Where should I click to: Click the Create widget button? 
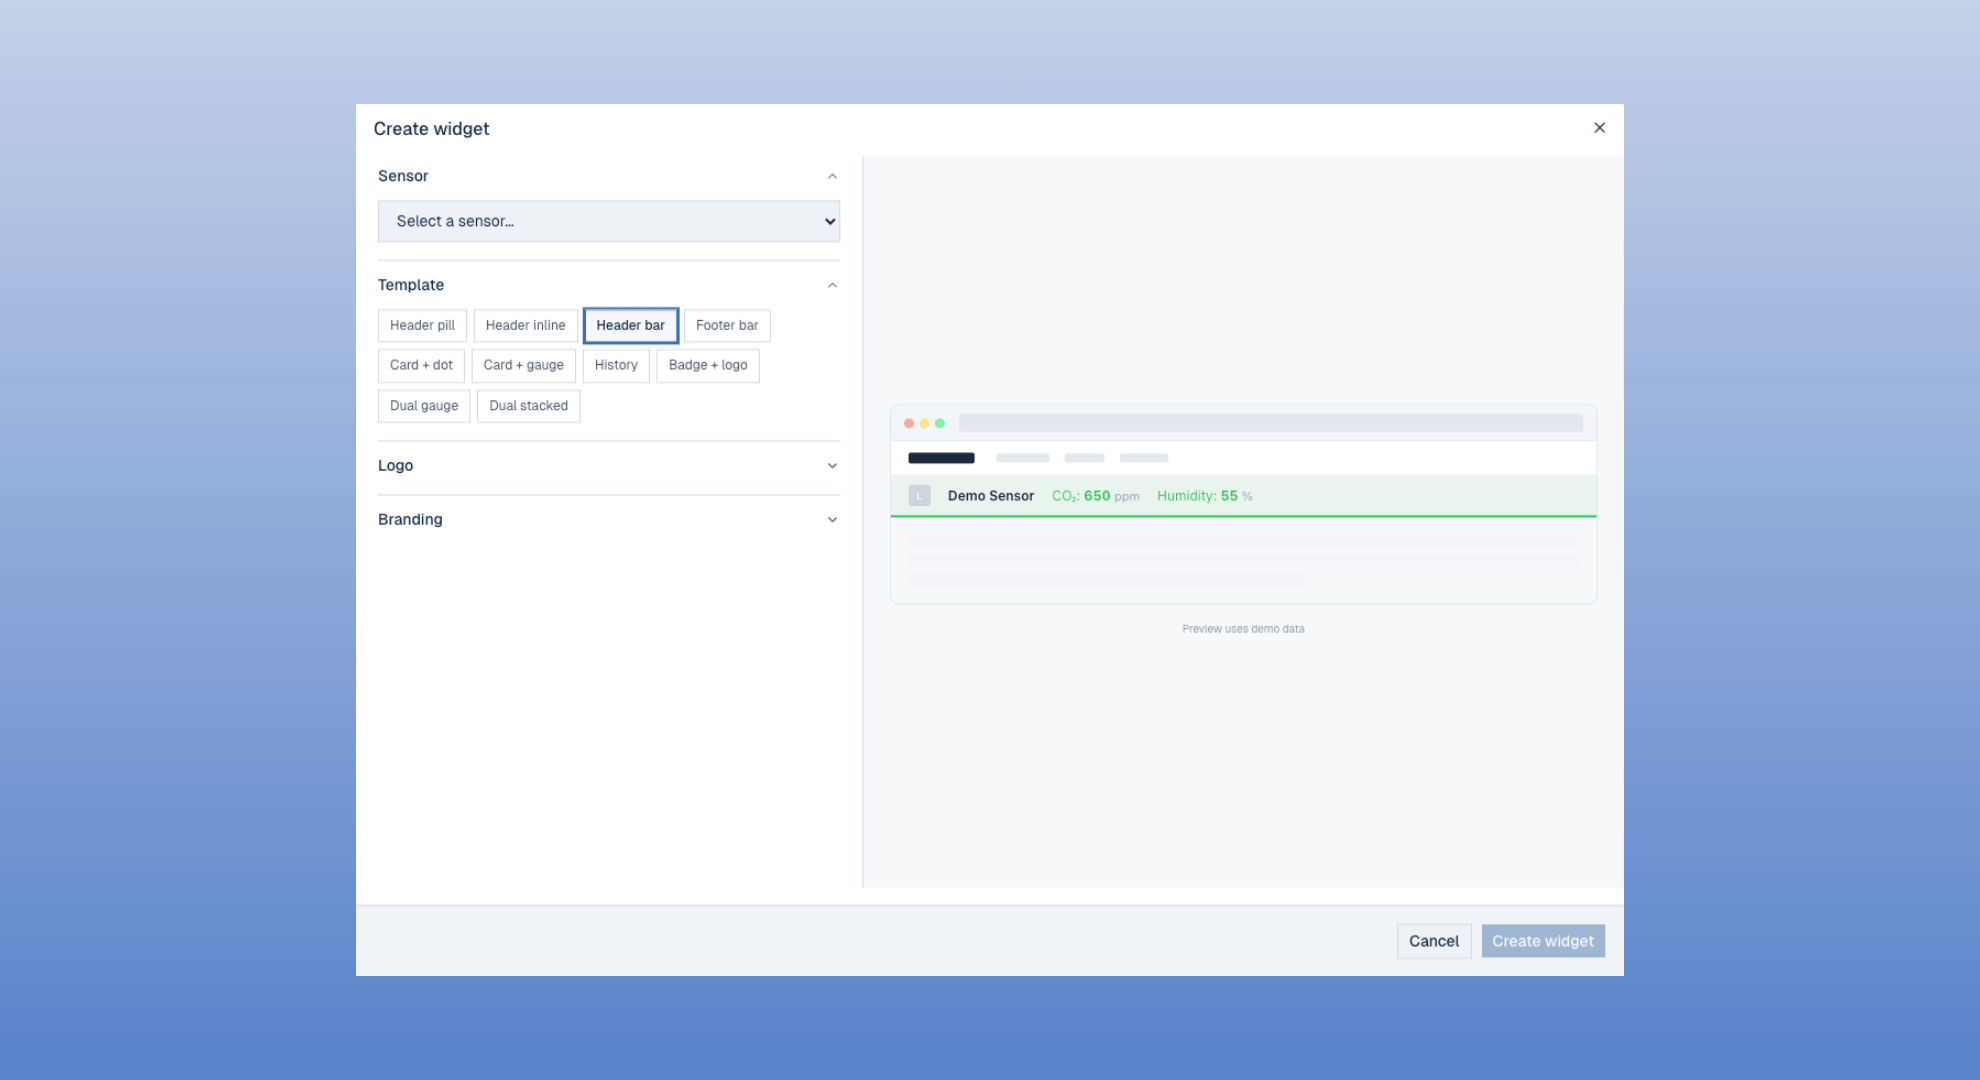point(1542,941)
